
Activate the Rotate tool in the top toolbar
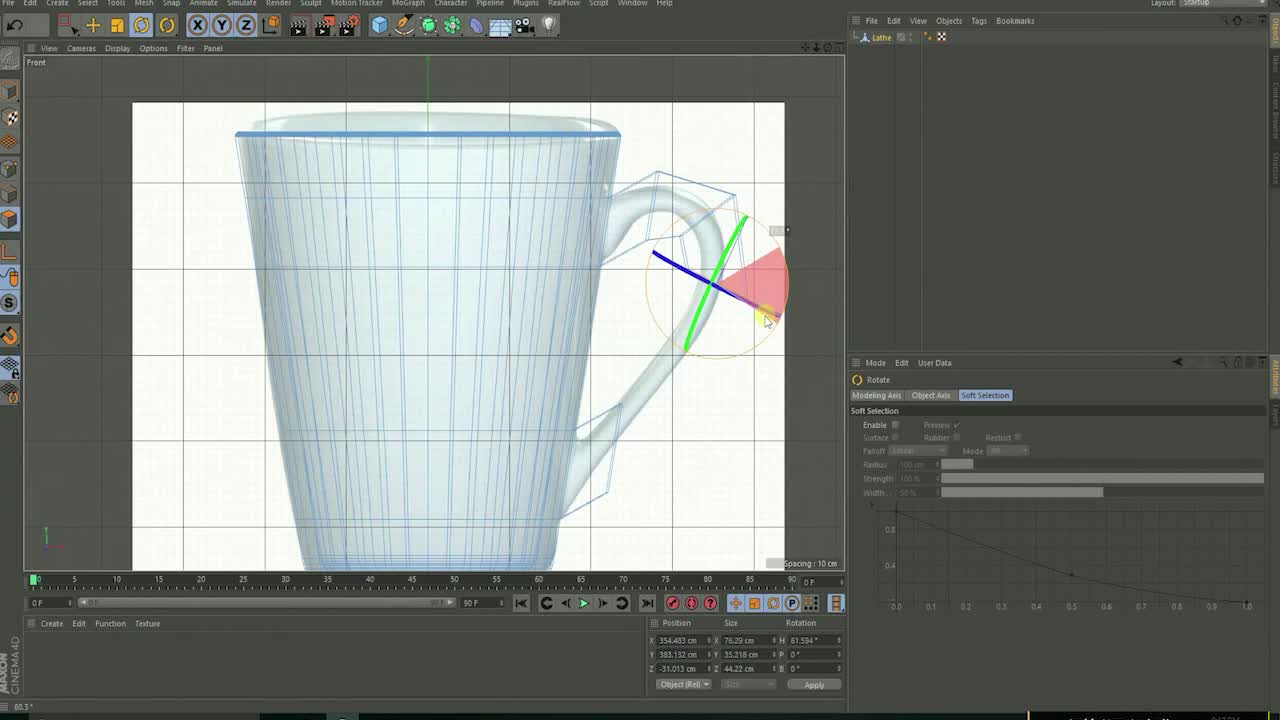tap(142, 25)
